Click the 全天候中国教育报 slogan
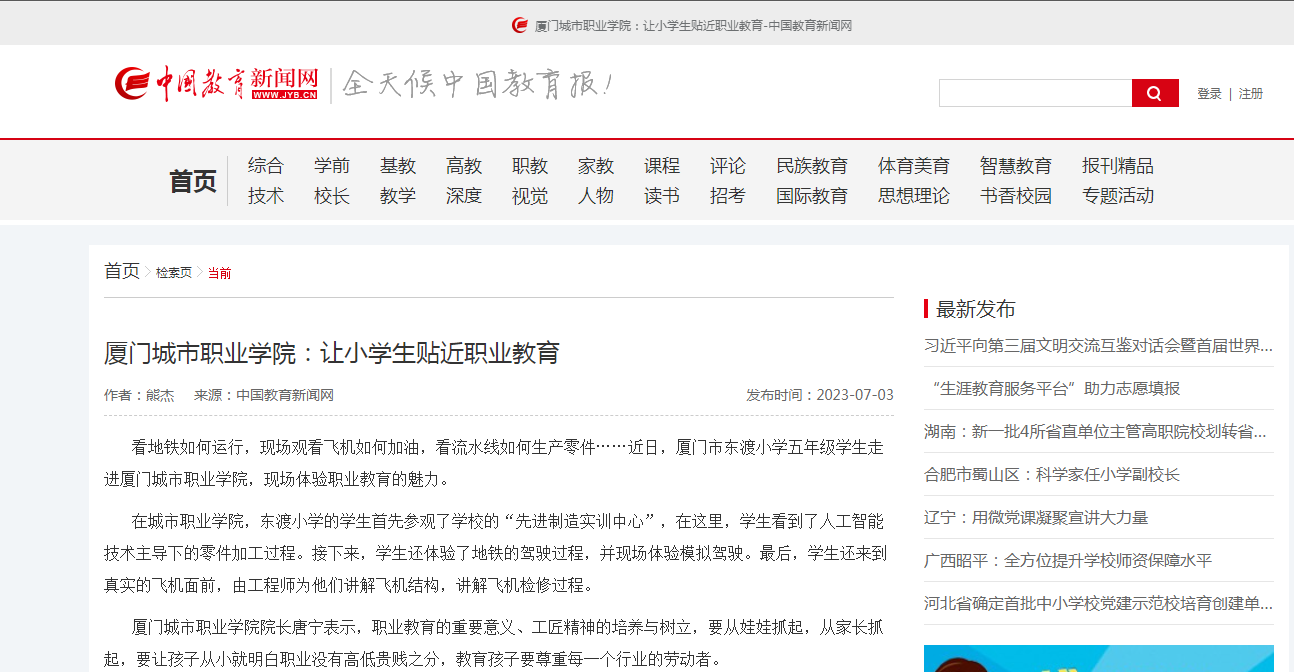Viewport: 1294px width, 672px height. coord(477,84)
